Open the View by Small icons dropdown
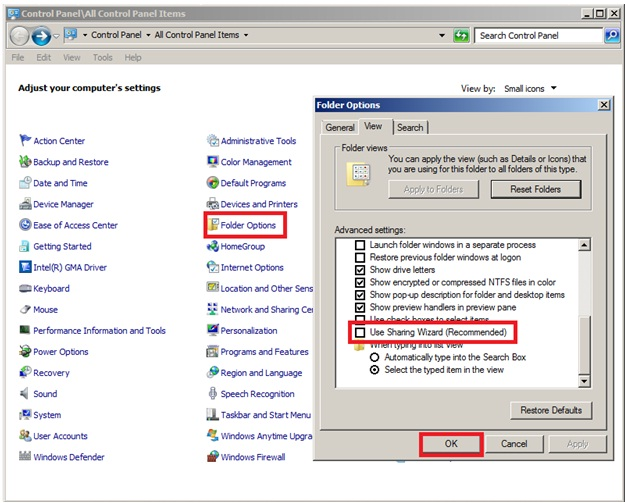Screen dimensions: 628x503 (x=530, y=89)
